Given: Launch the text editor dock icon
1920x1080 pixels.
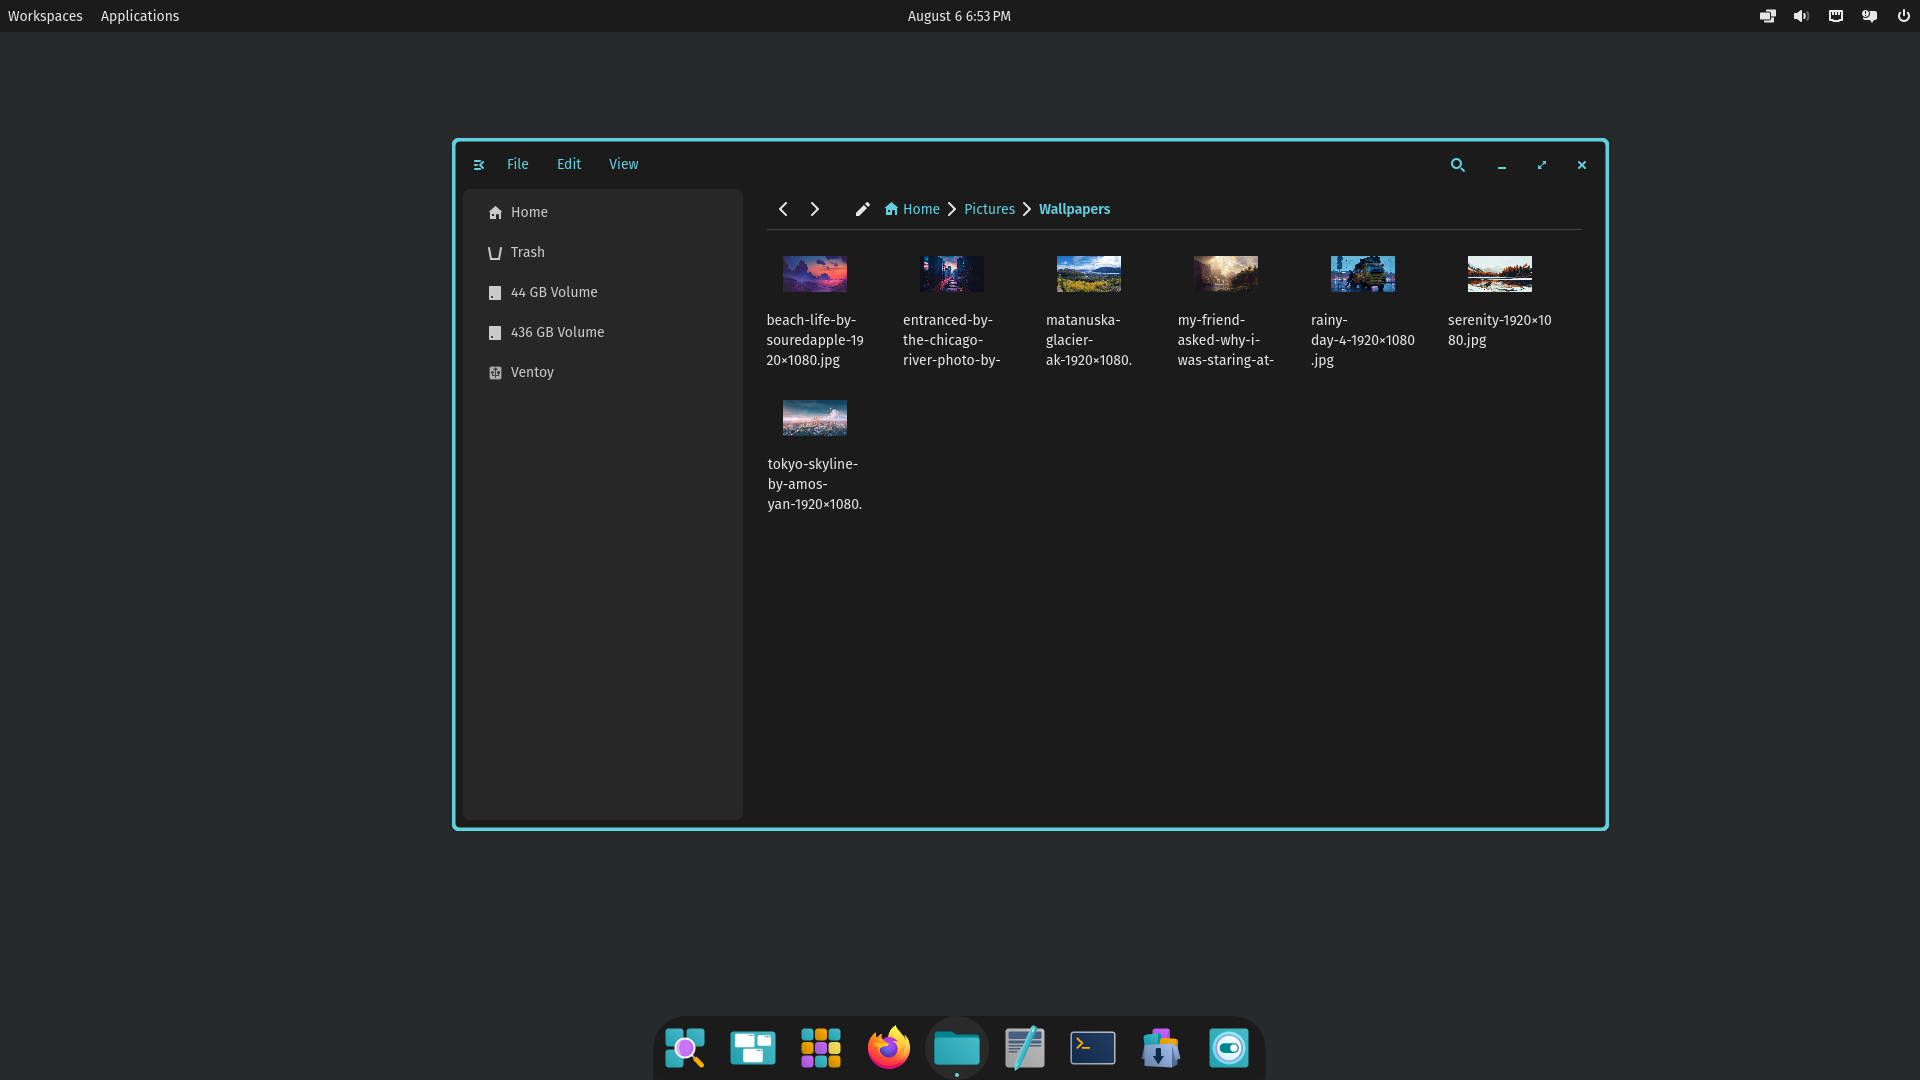Looking at the screenshot, I should point(1025,1048).
